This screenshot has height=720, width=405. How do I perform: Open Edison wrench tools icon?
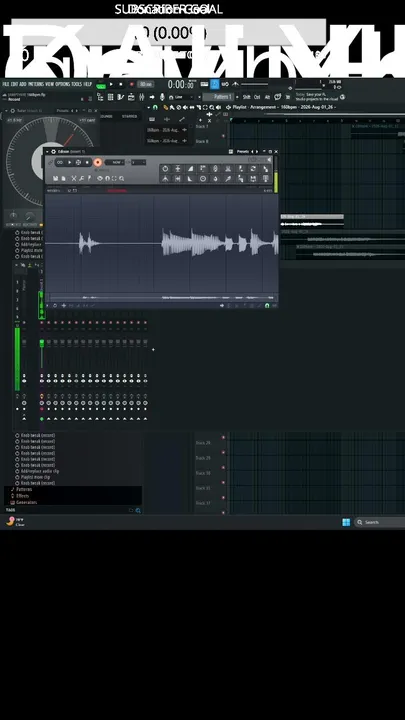[81, 179]
